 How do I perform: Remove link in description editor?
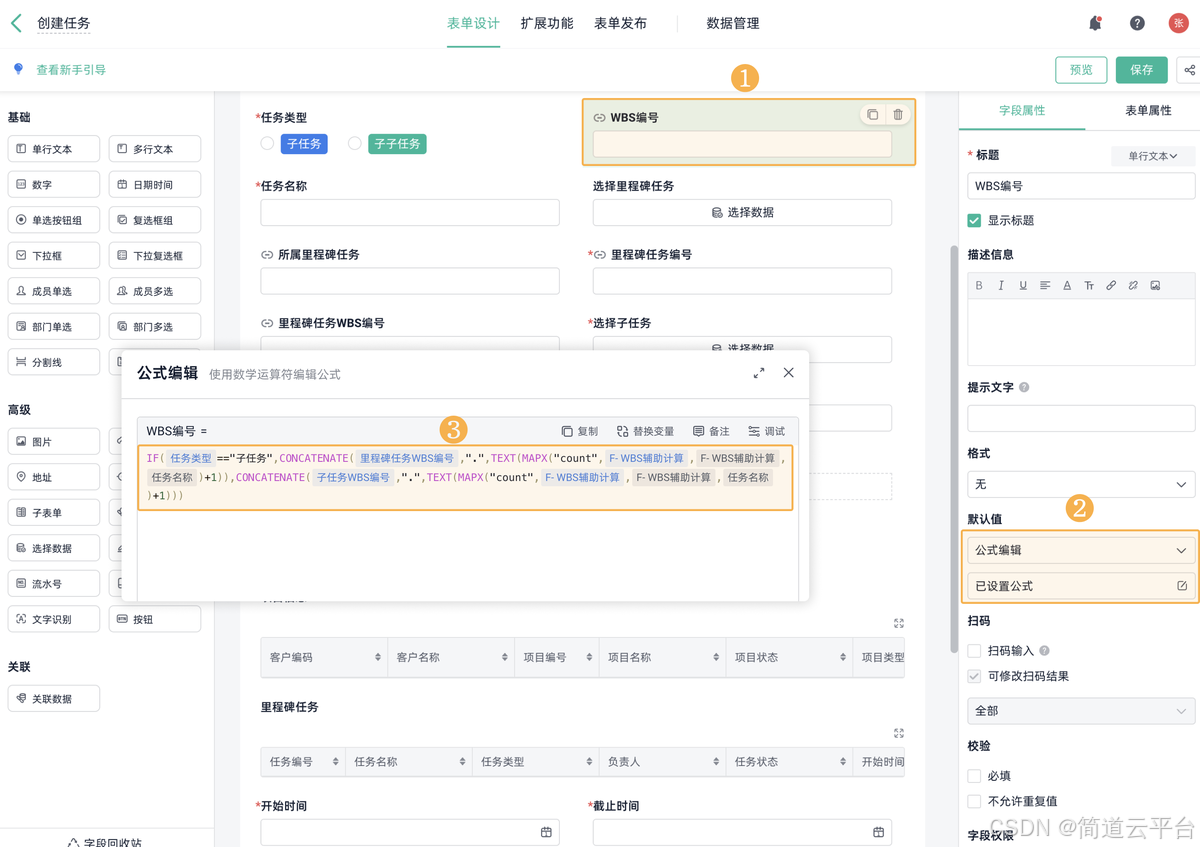coord(1133,286)
